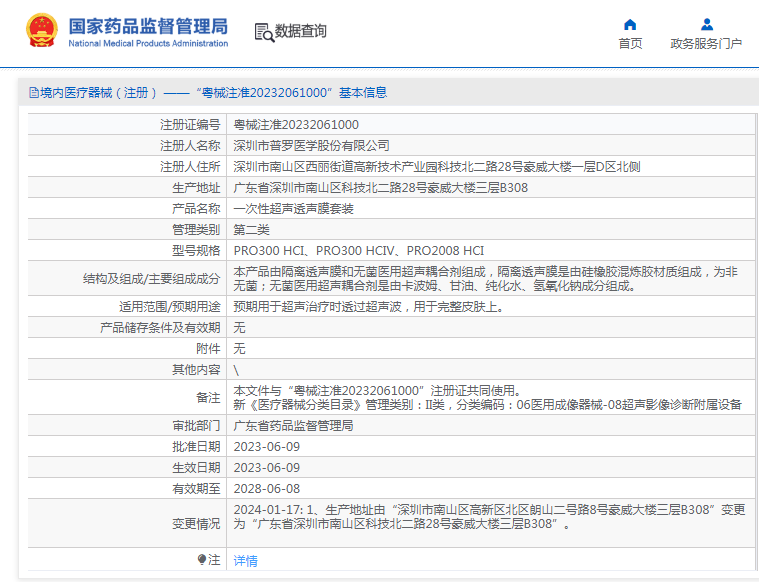Screen dimensions: 759x582
Task: Click 无 value in 产品储存条件及有效期 row
Action: pyautogui.click(x=240, y=327)
